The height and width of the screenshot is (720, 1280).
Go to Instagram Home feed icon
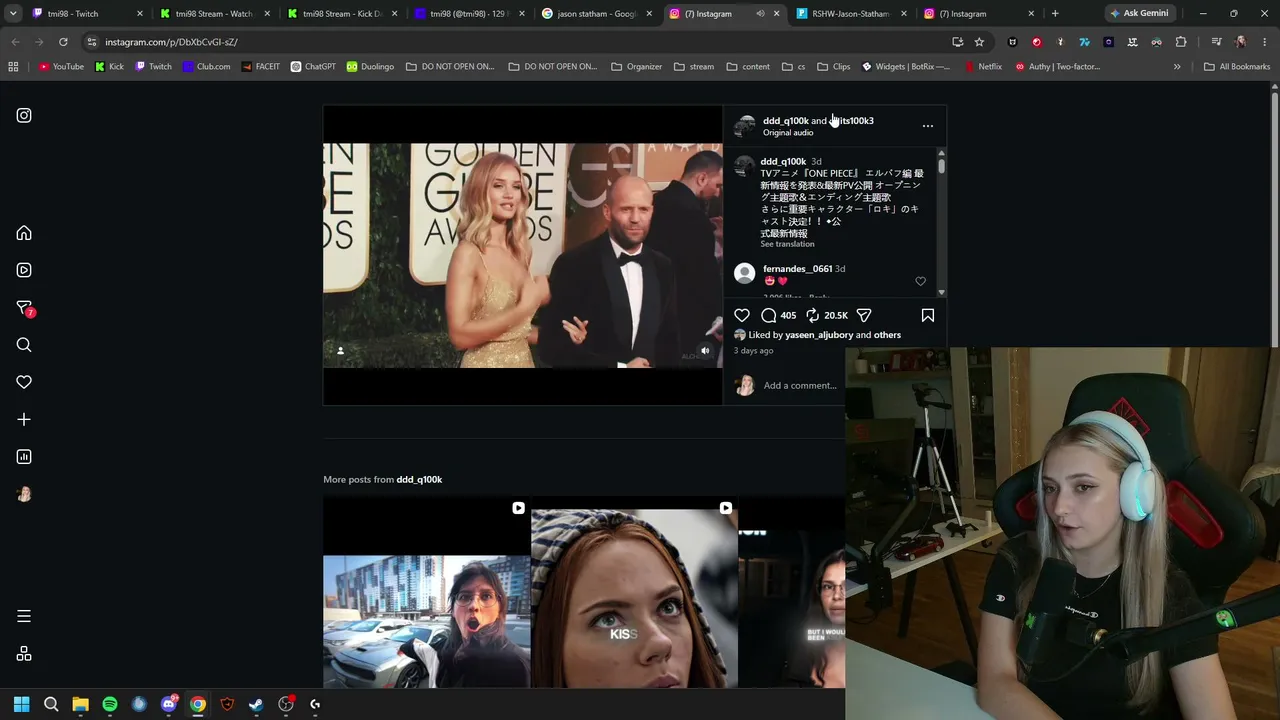click(x=24, y=233)
